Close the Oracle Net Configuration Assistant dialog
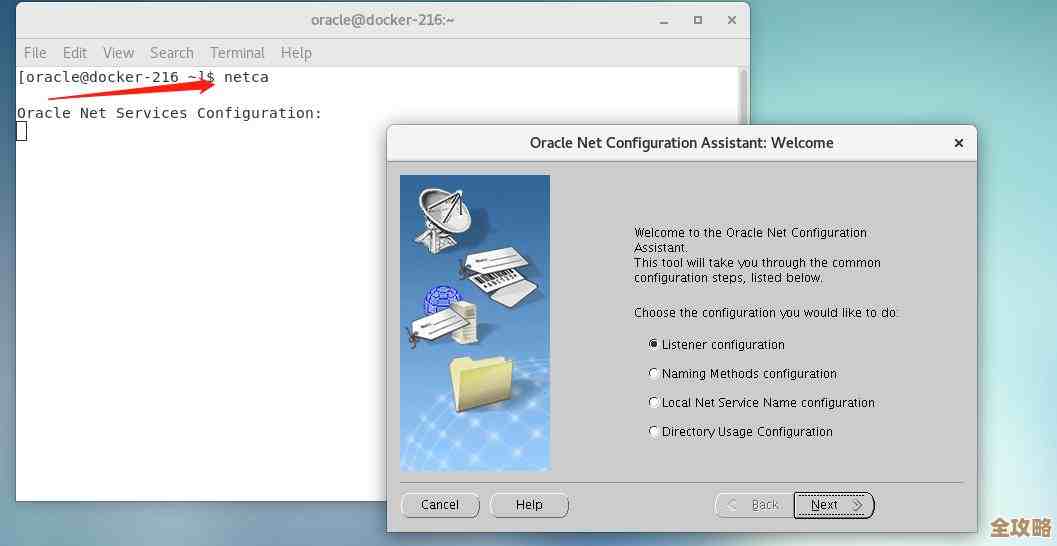Screen dimensions: 1057x546 (x=958, y=143)
